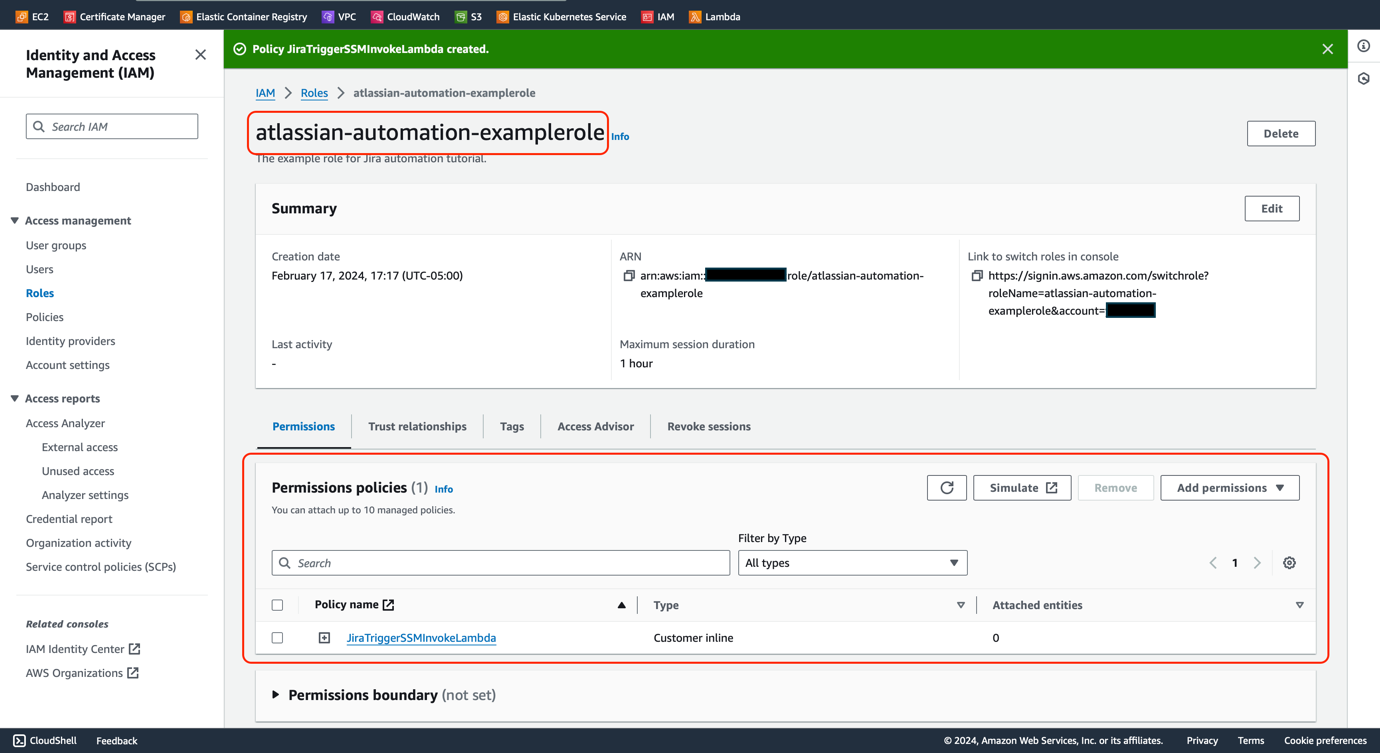Go to IAM breadcrumb link

(265, 93)
